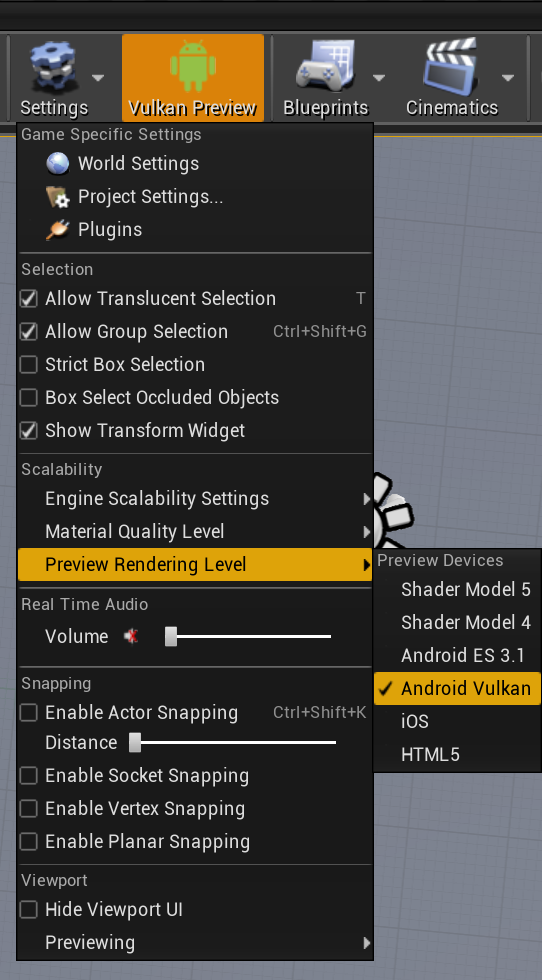This screenshot has height=980, width=542.
Task: Enable Strict Box Selection checkbox
Action: (x=29, y=365)
